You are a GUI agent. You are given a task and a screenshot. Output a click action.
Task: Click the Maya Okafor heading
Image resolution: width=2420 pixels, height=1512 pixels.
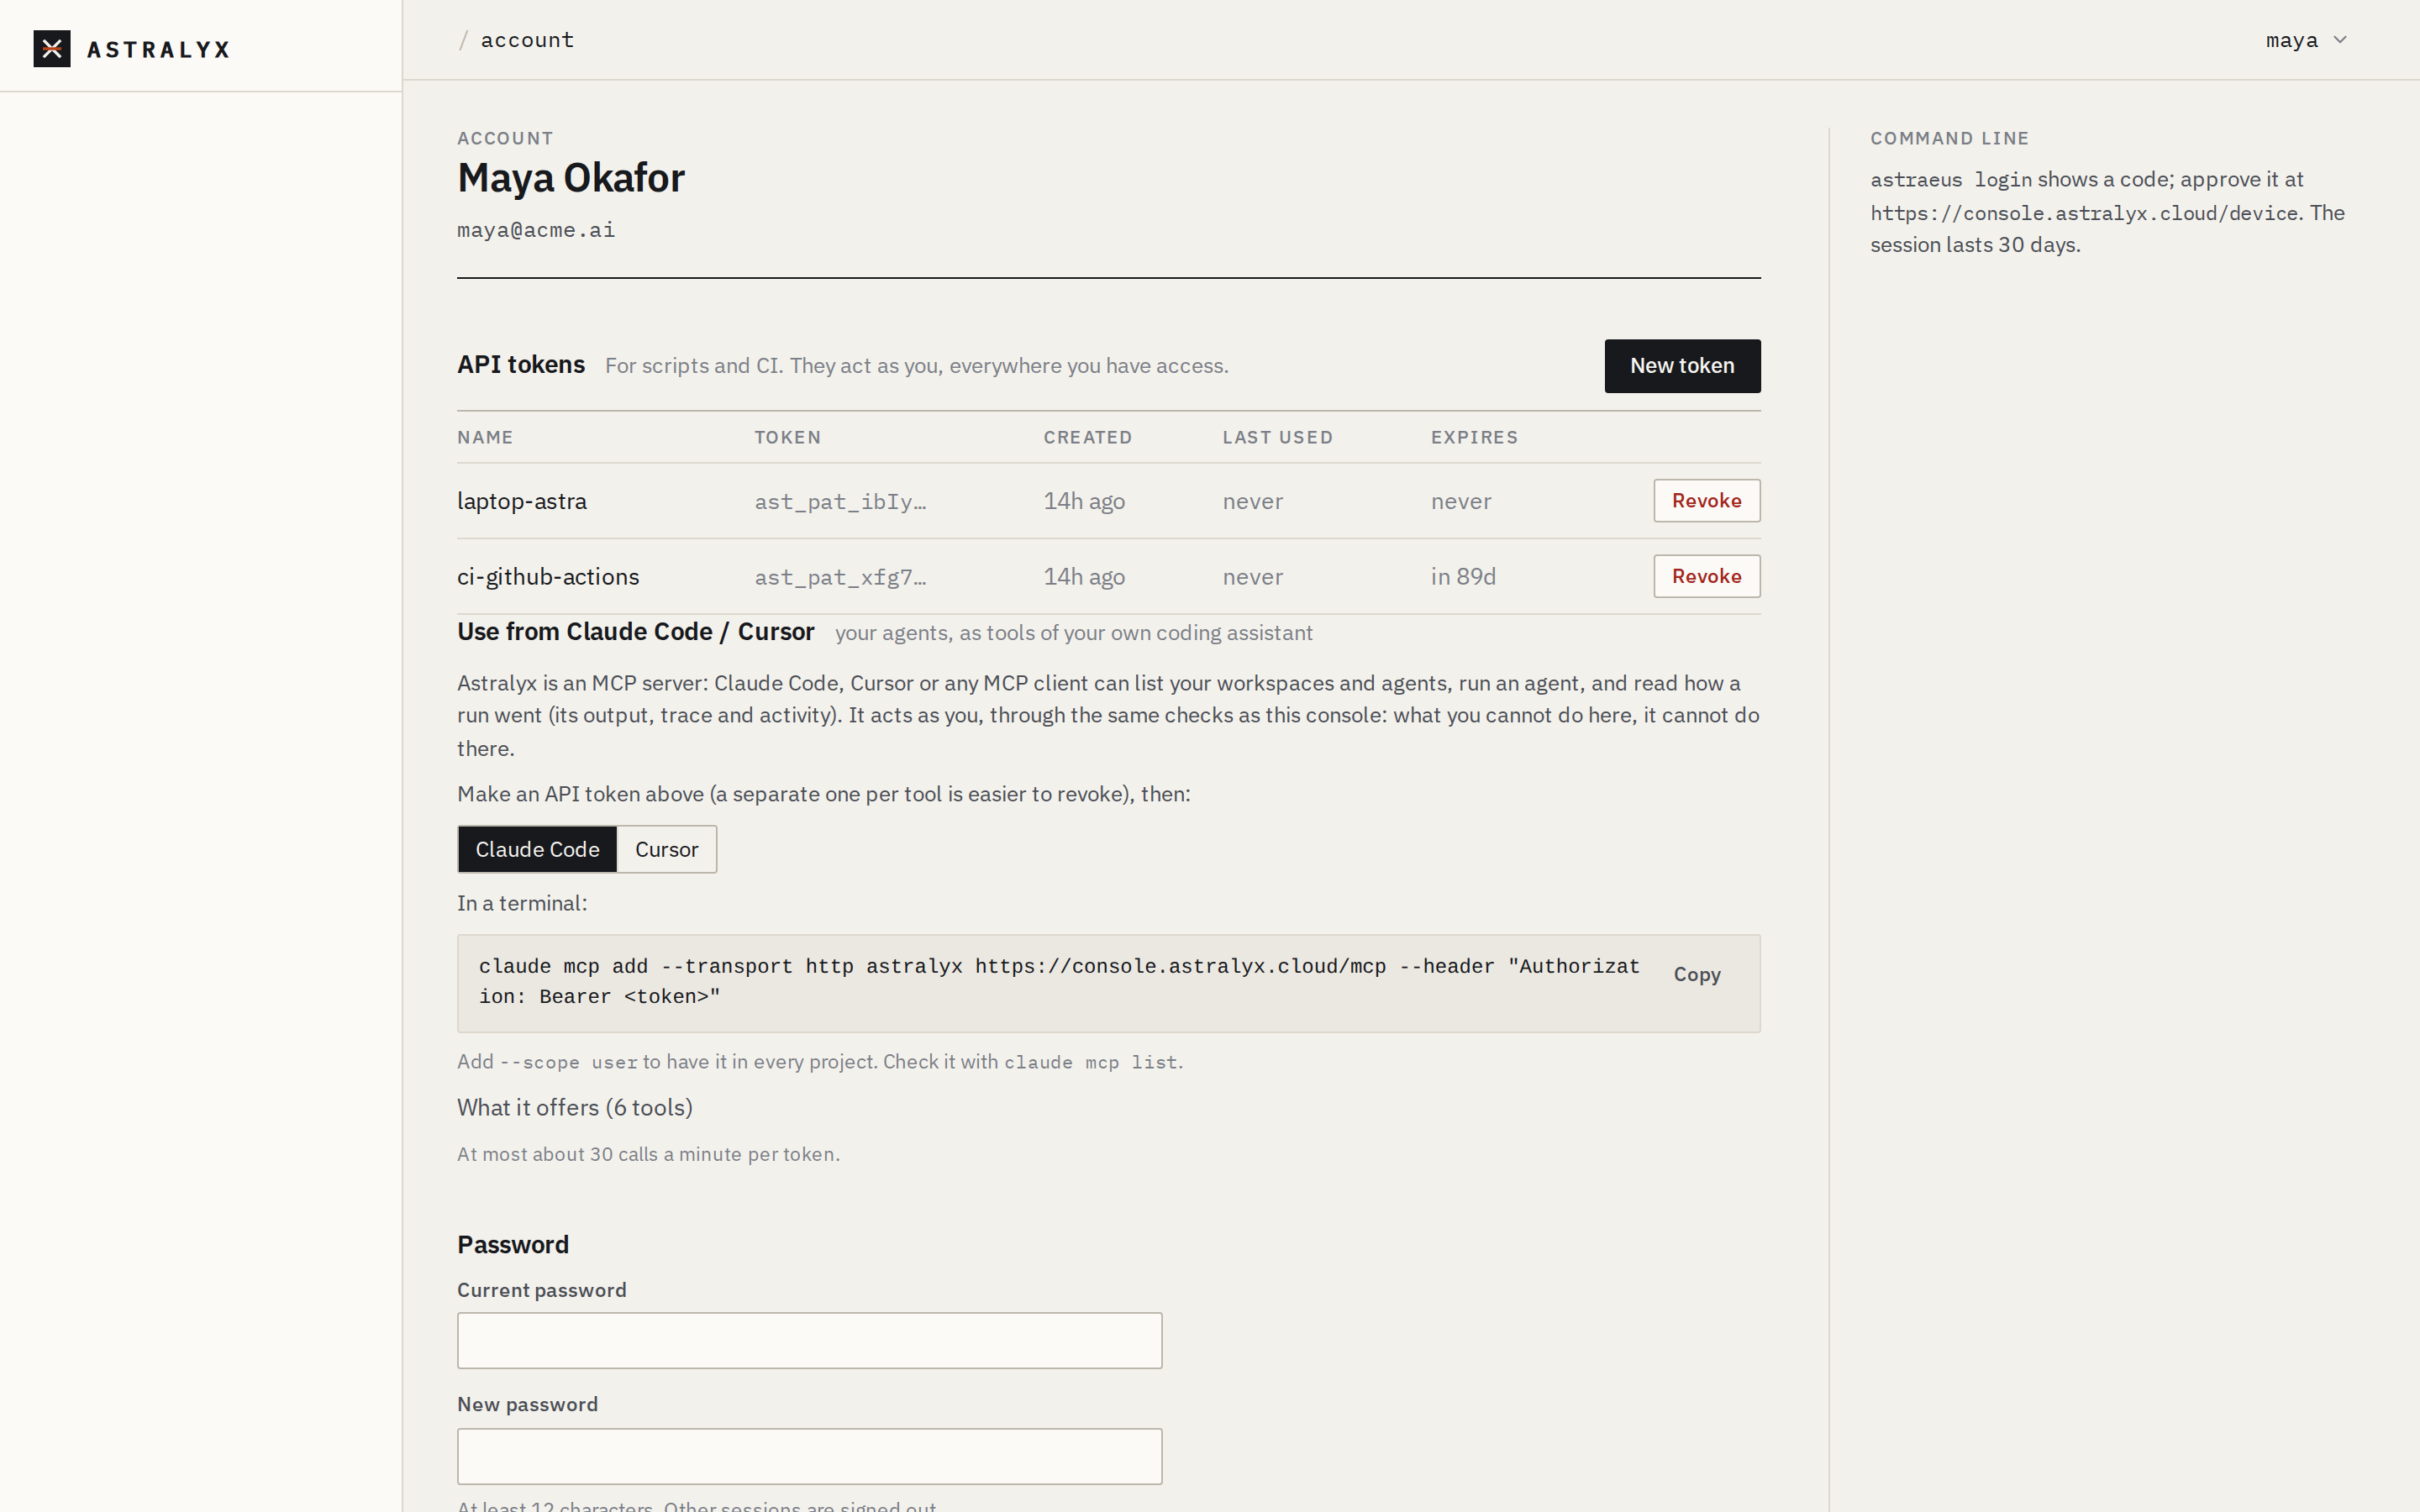click(571, 178)
